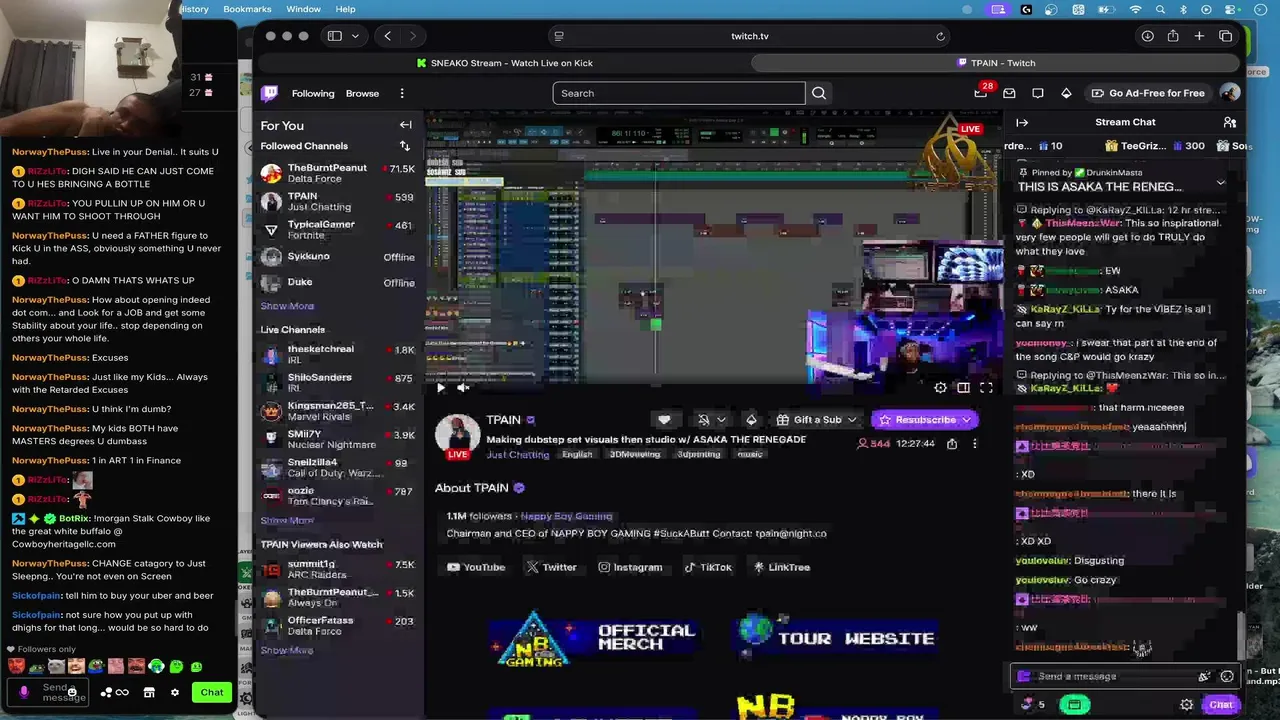This screenshot has height=720, width=1280.
Task: Open the emote picker in Twitch chat input
Action: (x=1227, y=676)
